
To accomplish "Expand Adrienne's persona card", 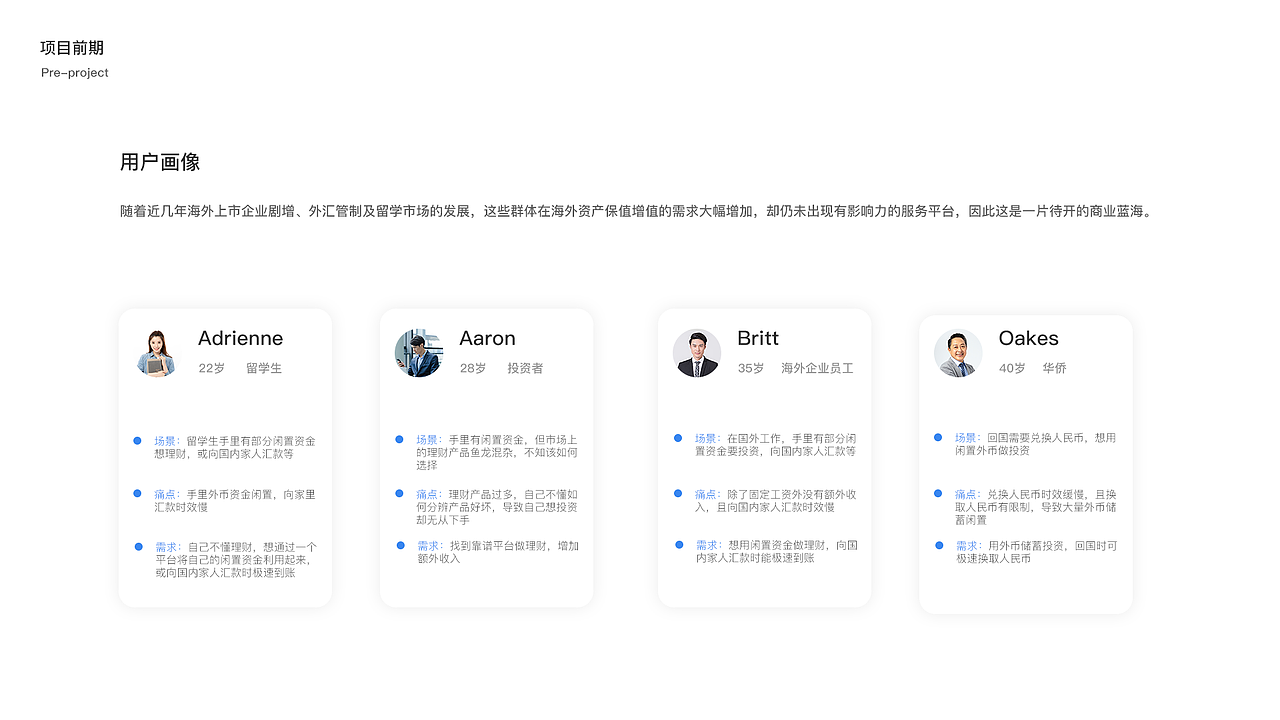I will pyautogui.click(x=225, y=457).
